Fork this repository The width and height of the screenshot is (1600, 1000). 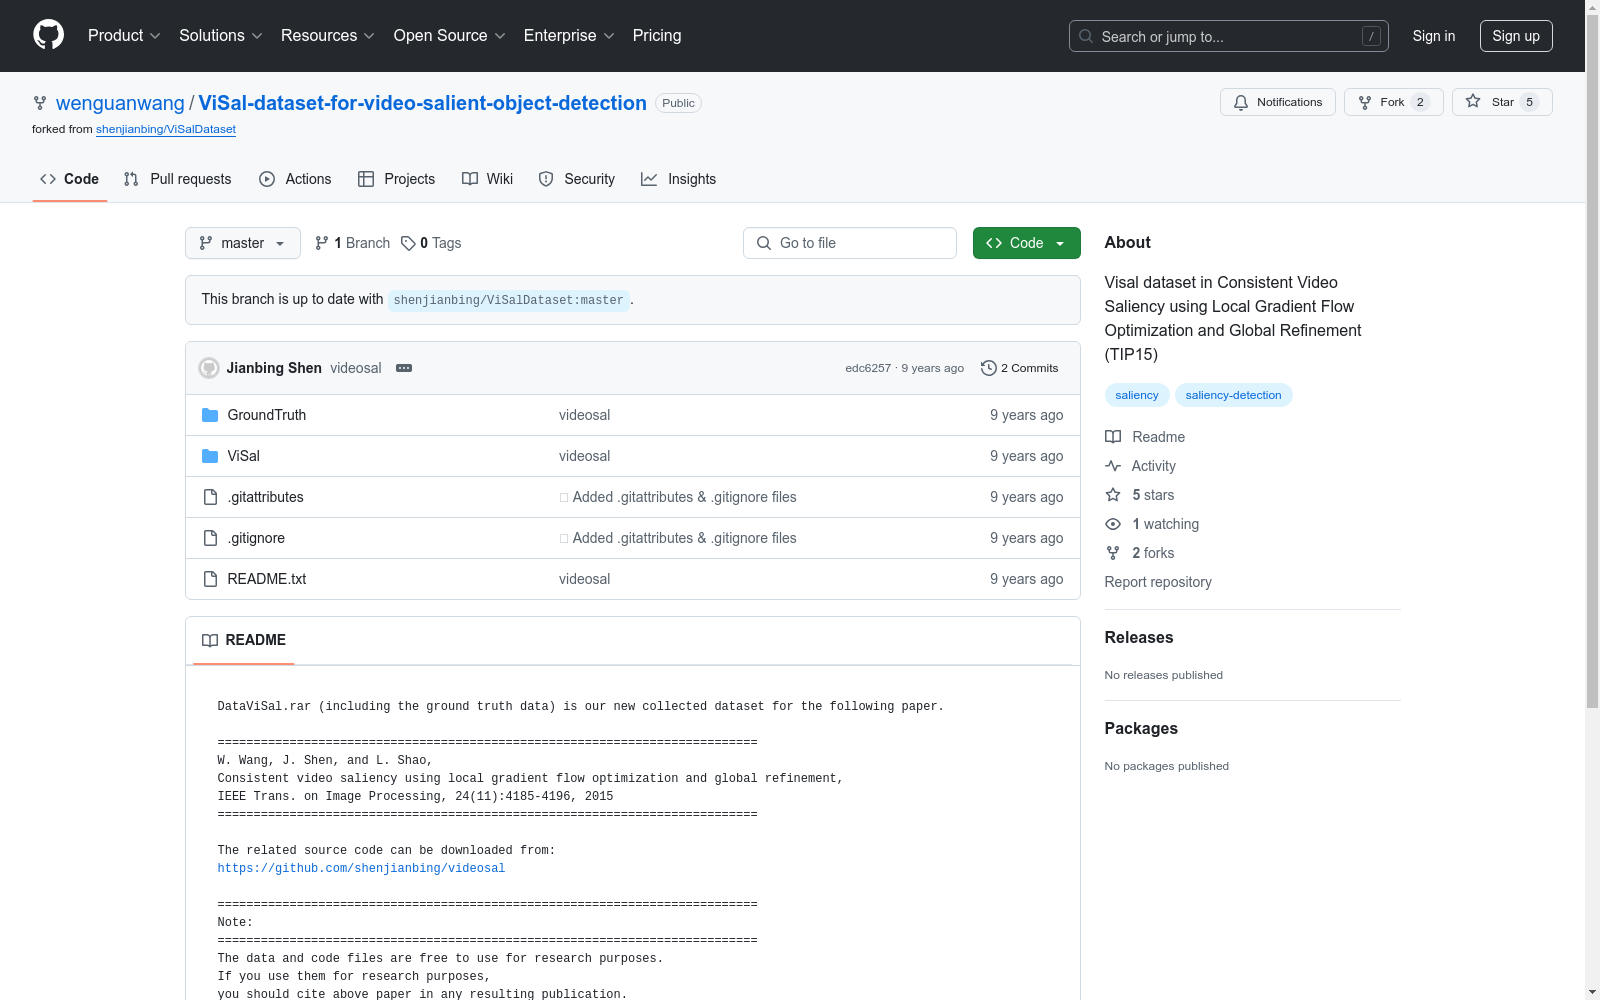pos(1394,102)
